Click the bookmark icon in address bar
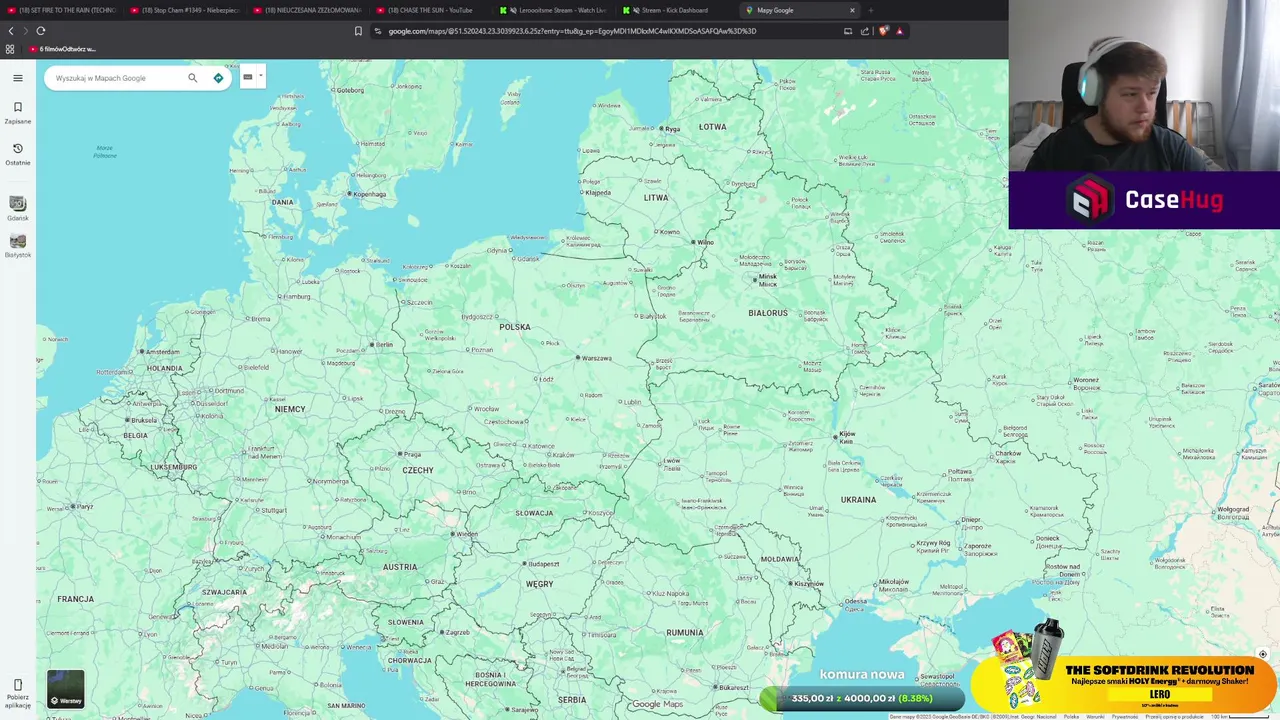Viewport: 1280px width, 720px height. pos(358,31)
